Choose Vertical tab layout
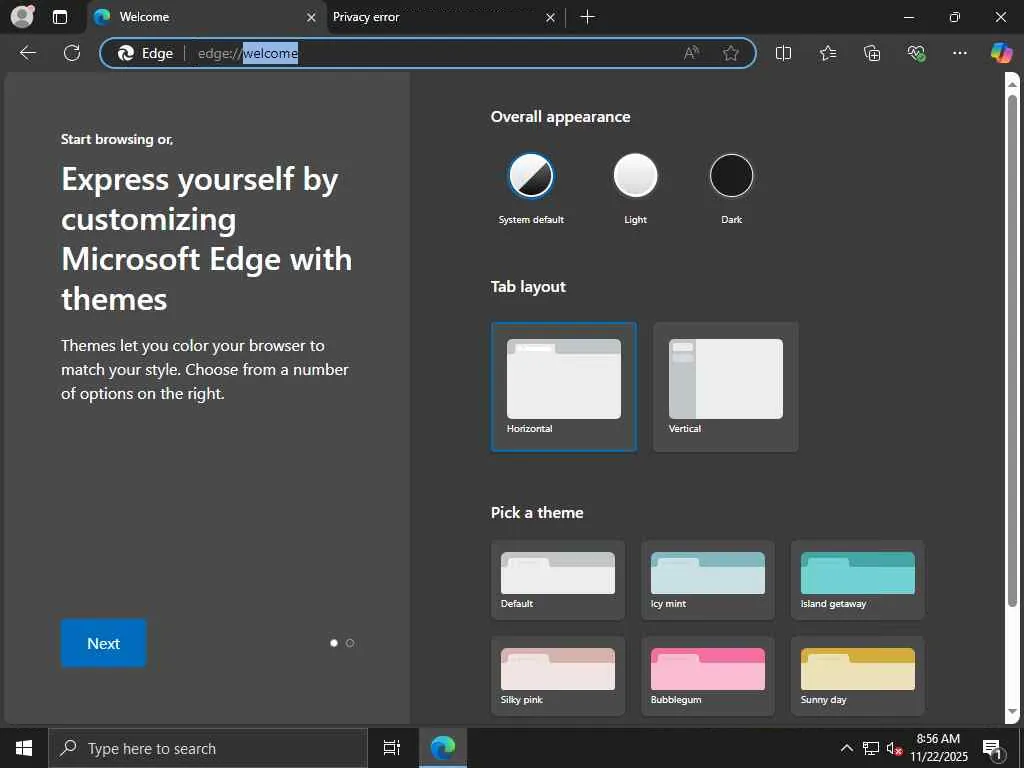Image resolution: width=1024 pixels, height=768 pixels. click(x=726, y=387)
